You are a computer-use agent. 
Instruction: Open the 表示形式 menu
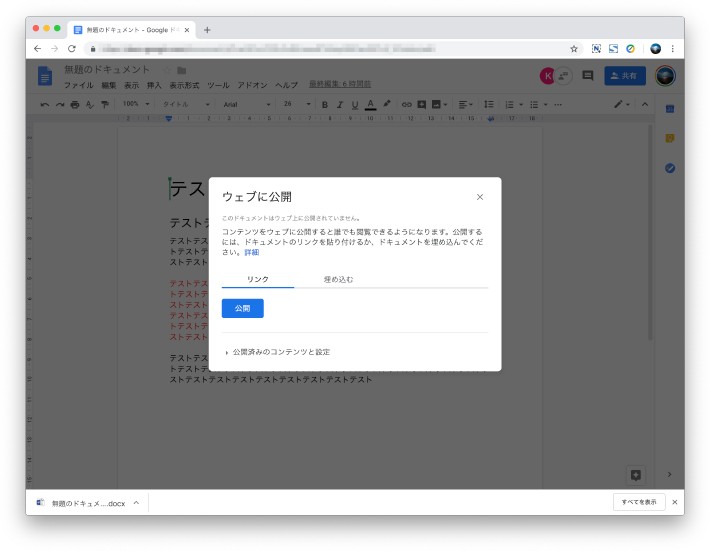coord(184,85)
